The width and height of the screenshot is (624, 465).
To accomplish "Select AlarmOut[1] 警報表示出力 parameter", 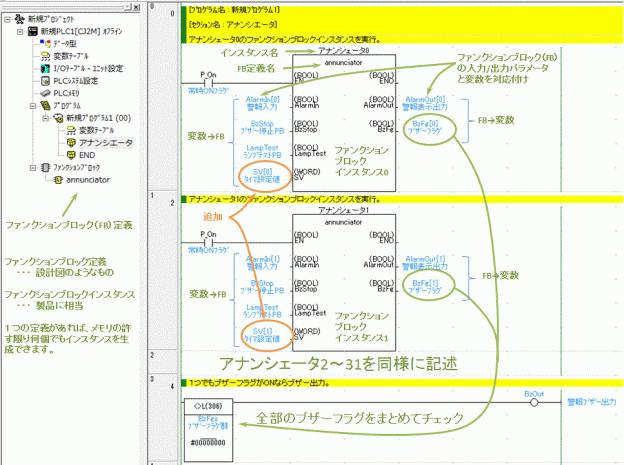I will coord(425,263).
